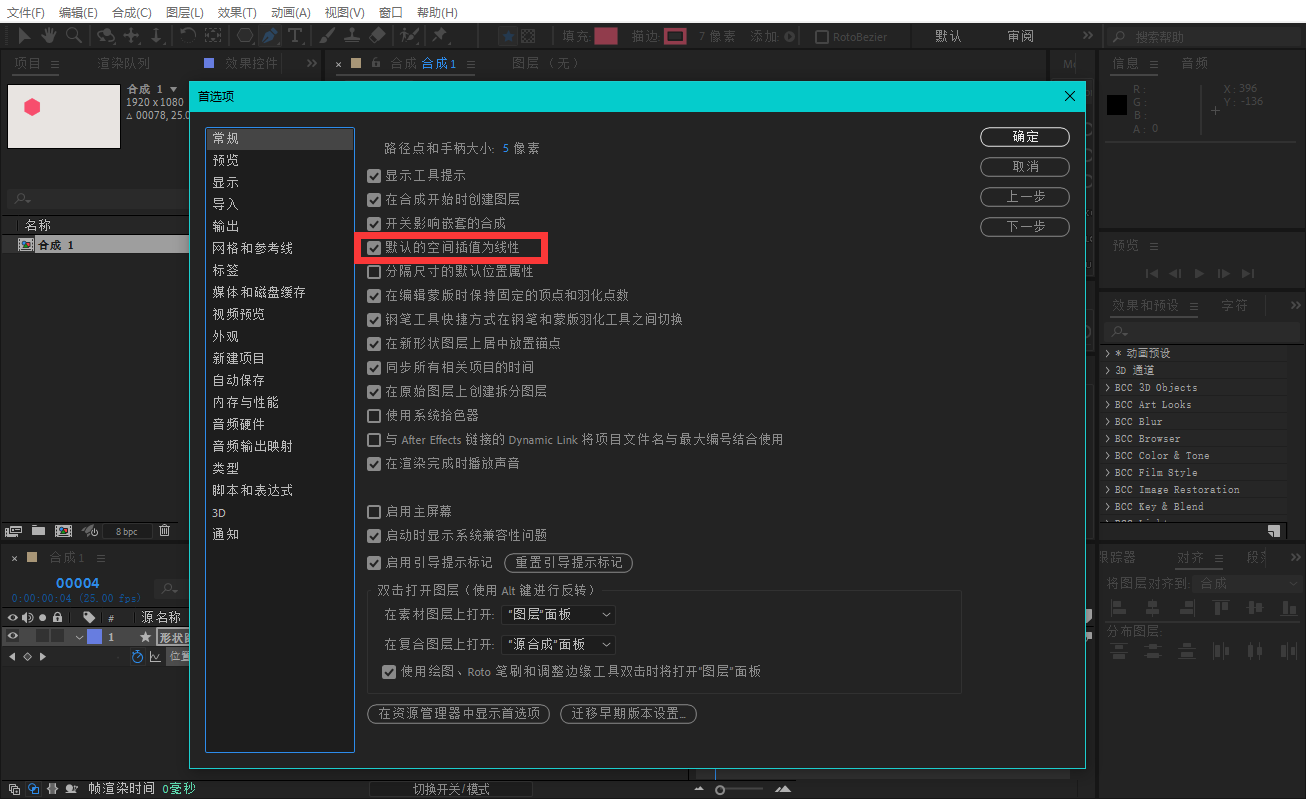
Task: Select the Clone Stamp tool
Action: 352,35
